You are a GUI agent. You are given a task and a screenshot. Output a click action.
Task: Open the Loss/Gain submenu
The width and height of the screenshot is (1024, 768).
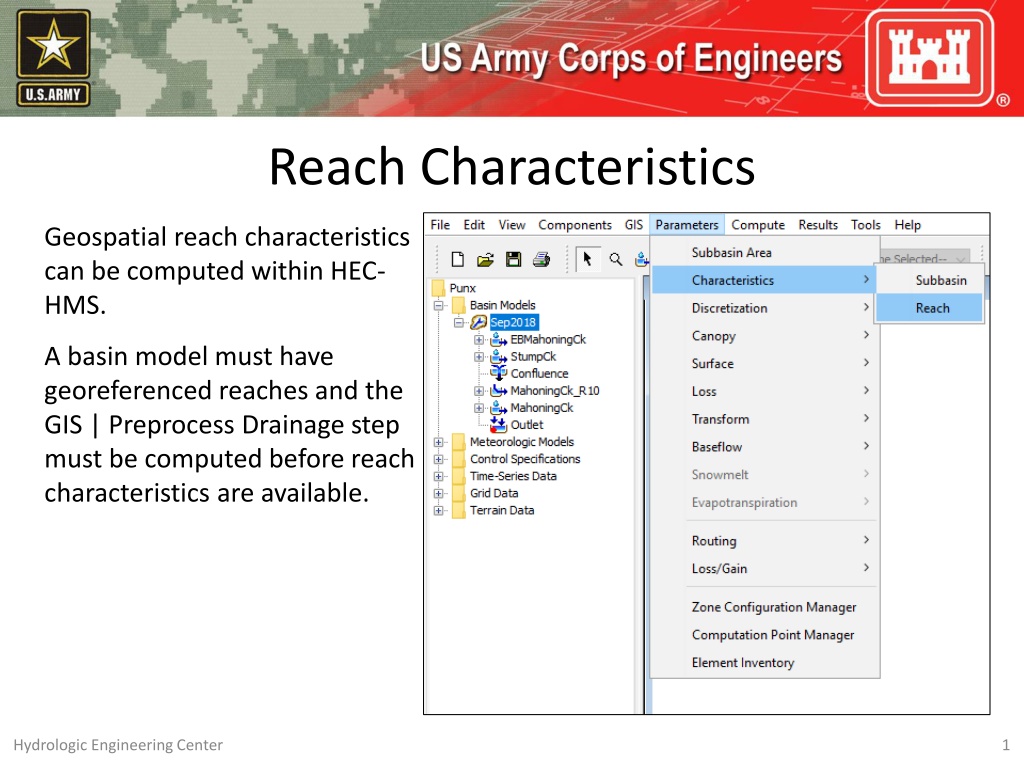tap(765, 568)
